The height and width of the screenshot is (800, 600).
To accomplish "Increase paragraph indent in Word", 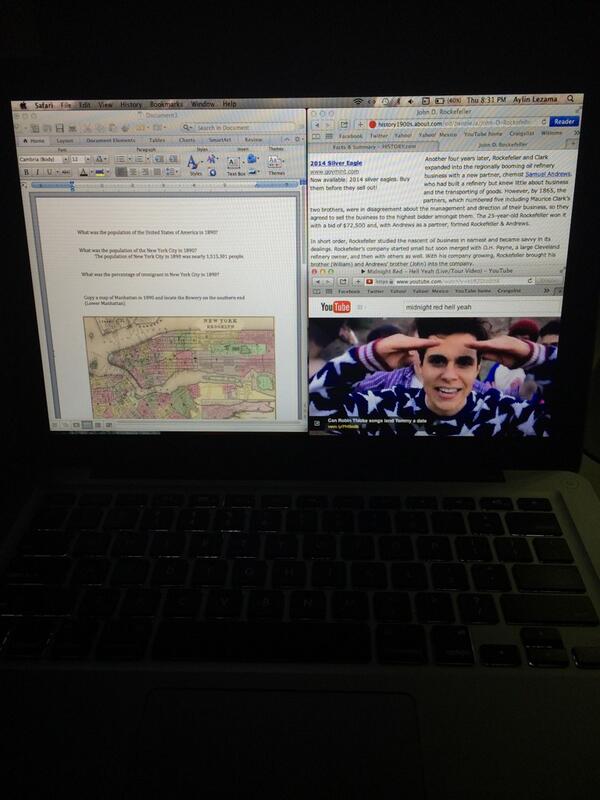I will point(172,159).
